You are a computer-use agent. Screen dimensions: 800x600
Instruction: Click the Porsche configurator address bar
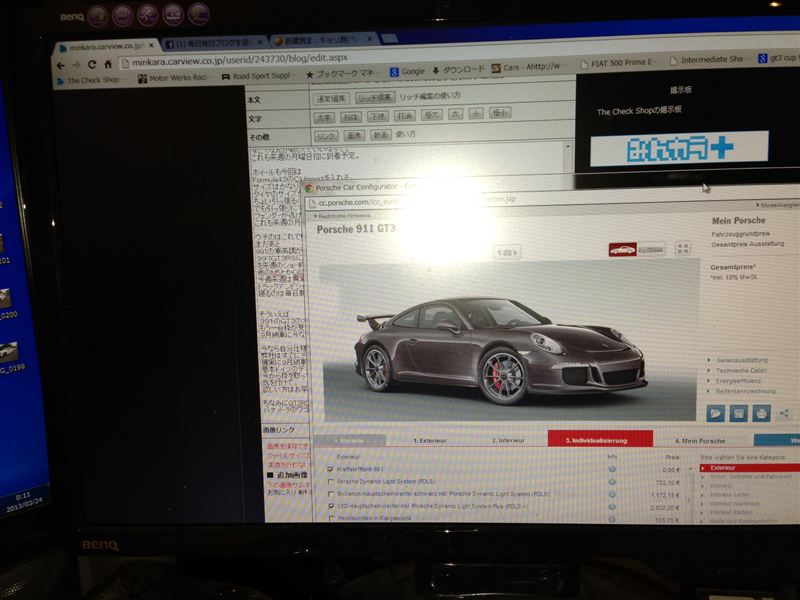551,201
